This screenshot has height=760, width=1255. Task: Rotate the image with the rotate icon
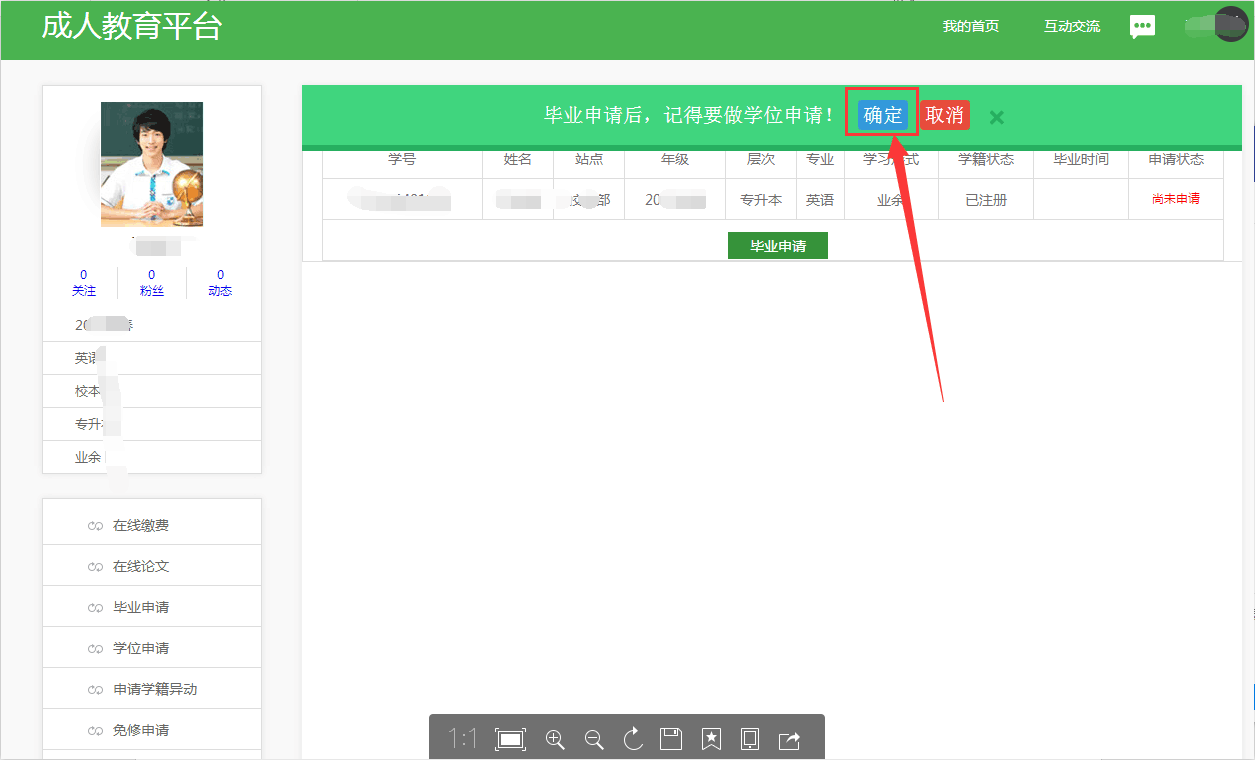[x=633, y=739]
